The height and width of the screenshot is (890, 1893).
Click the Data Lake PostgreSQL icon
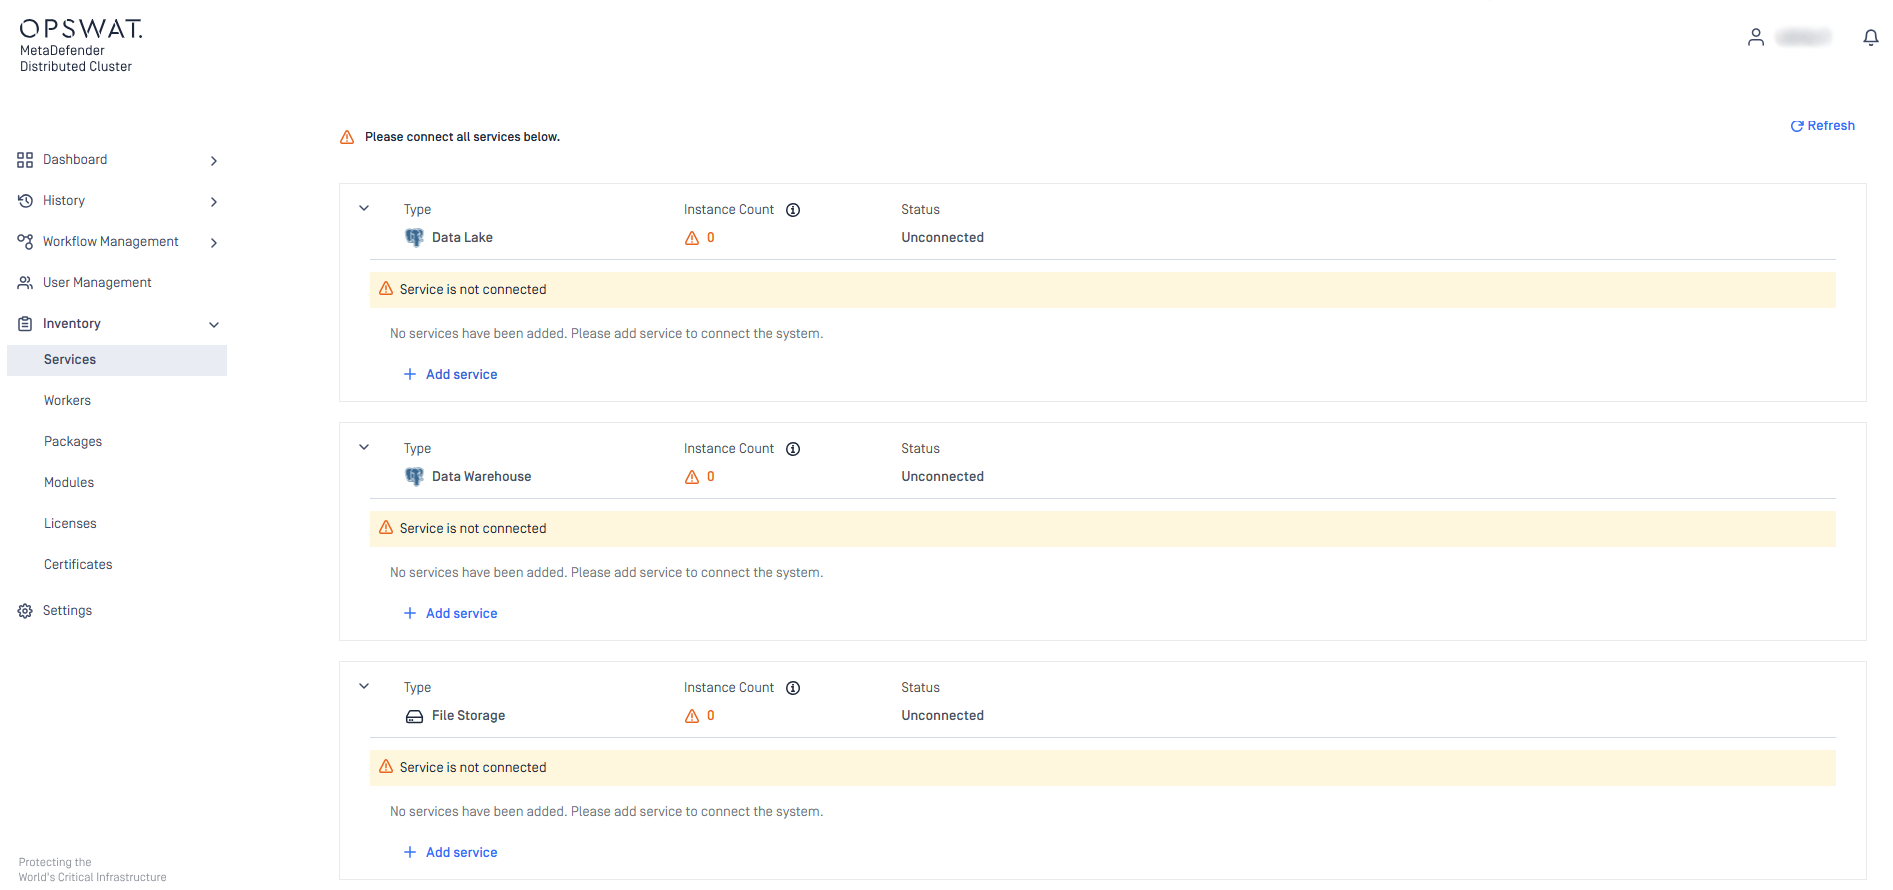(414, 238)
